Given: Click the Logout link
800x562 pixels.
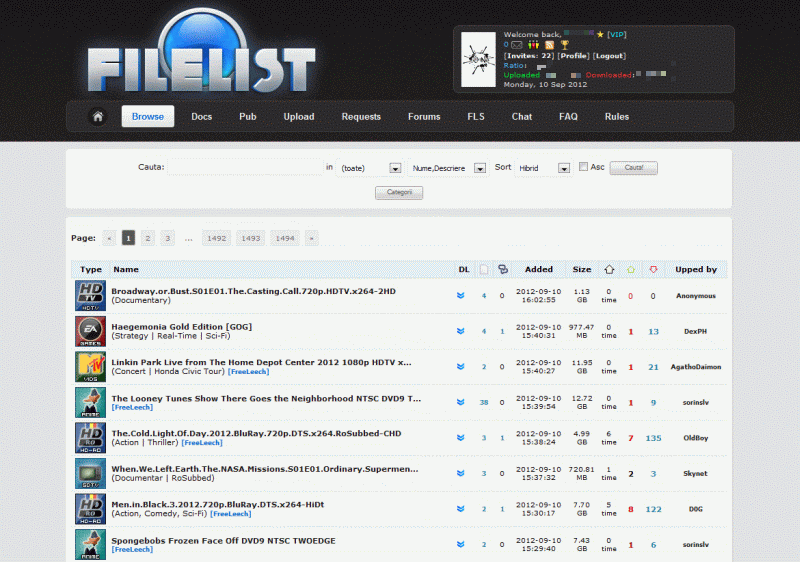Looking at the screenshot, I should point(609,56).
